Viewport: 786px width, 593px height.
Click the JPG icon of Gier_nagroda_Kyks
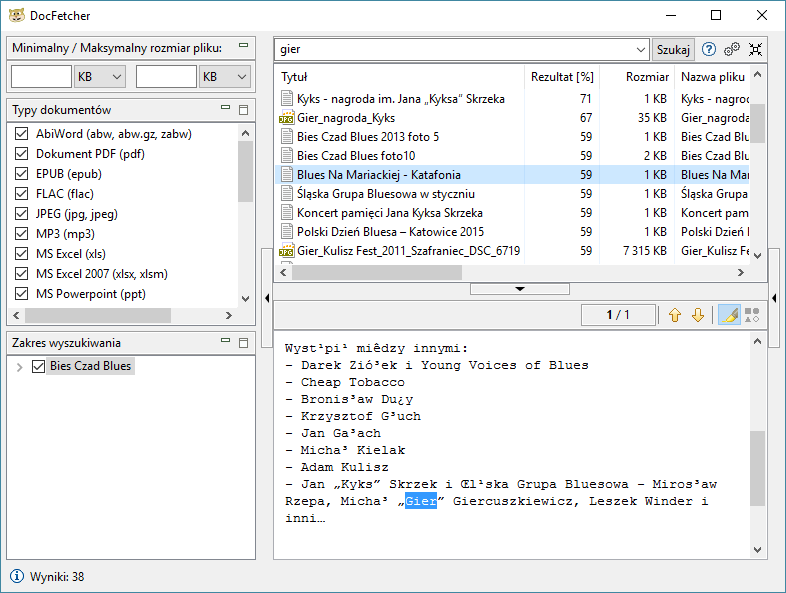[x=286, y=118]
